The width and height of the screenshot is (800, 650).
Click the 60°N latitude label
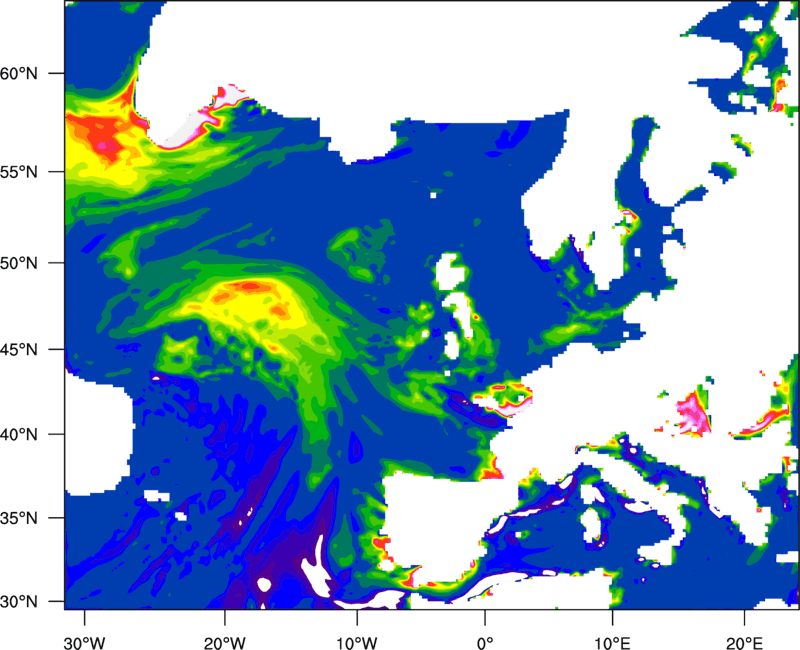pos(19,73)
